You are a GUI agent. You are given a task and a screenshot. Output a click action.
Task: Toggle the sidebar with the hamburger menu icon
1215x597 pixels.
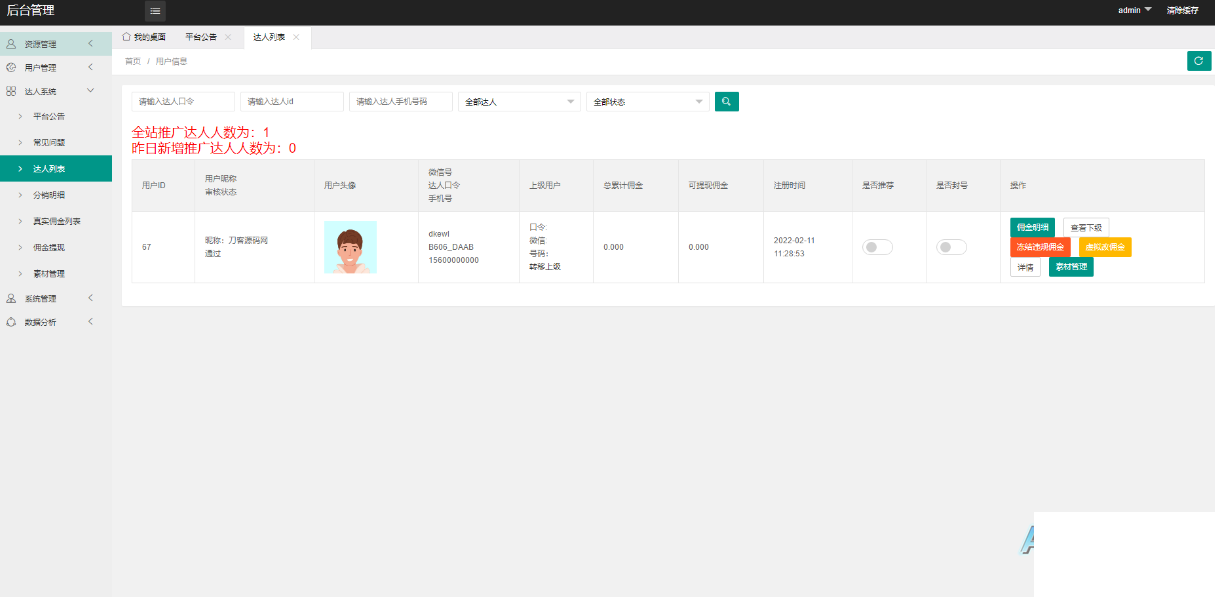pyautogui.click(x=155, y=11)
